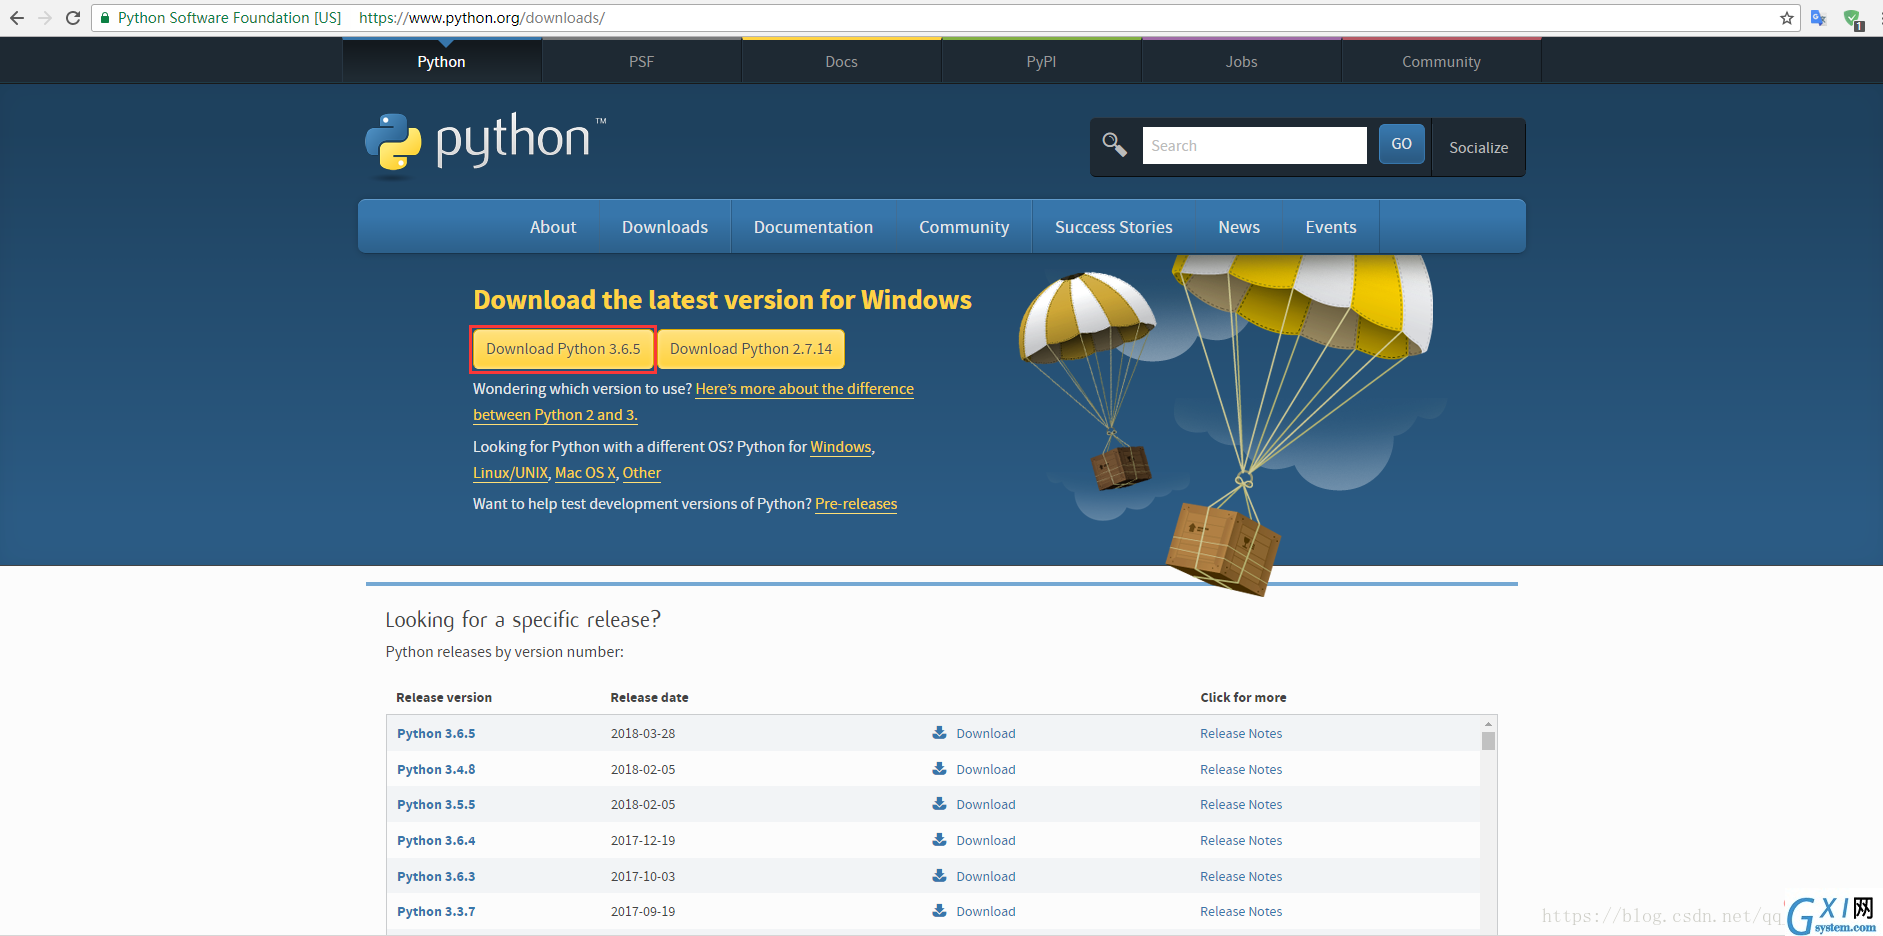Viewport: 1883px width, 936px height.
Task: Open Release Notes for Python 3.5.5
Action: click(1241, 804)
